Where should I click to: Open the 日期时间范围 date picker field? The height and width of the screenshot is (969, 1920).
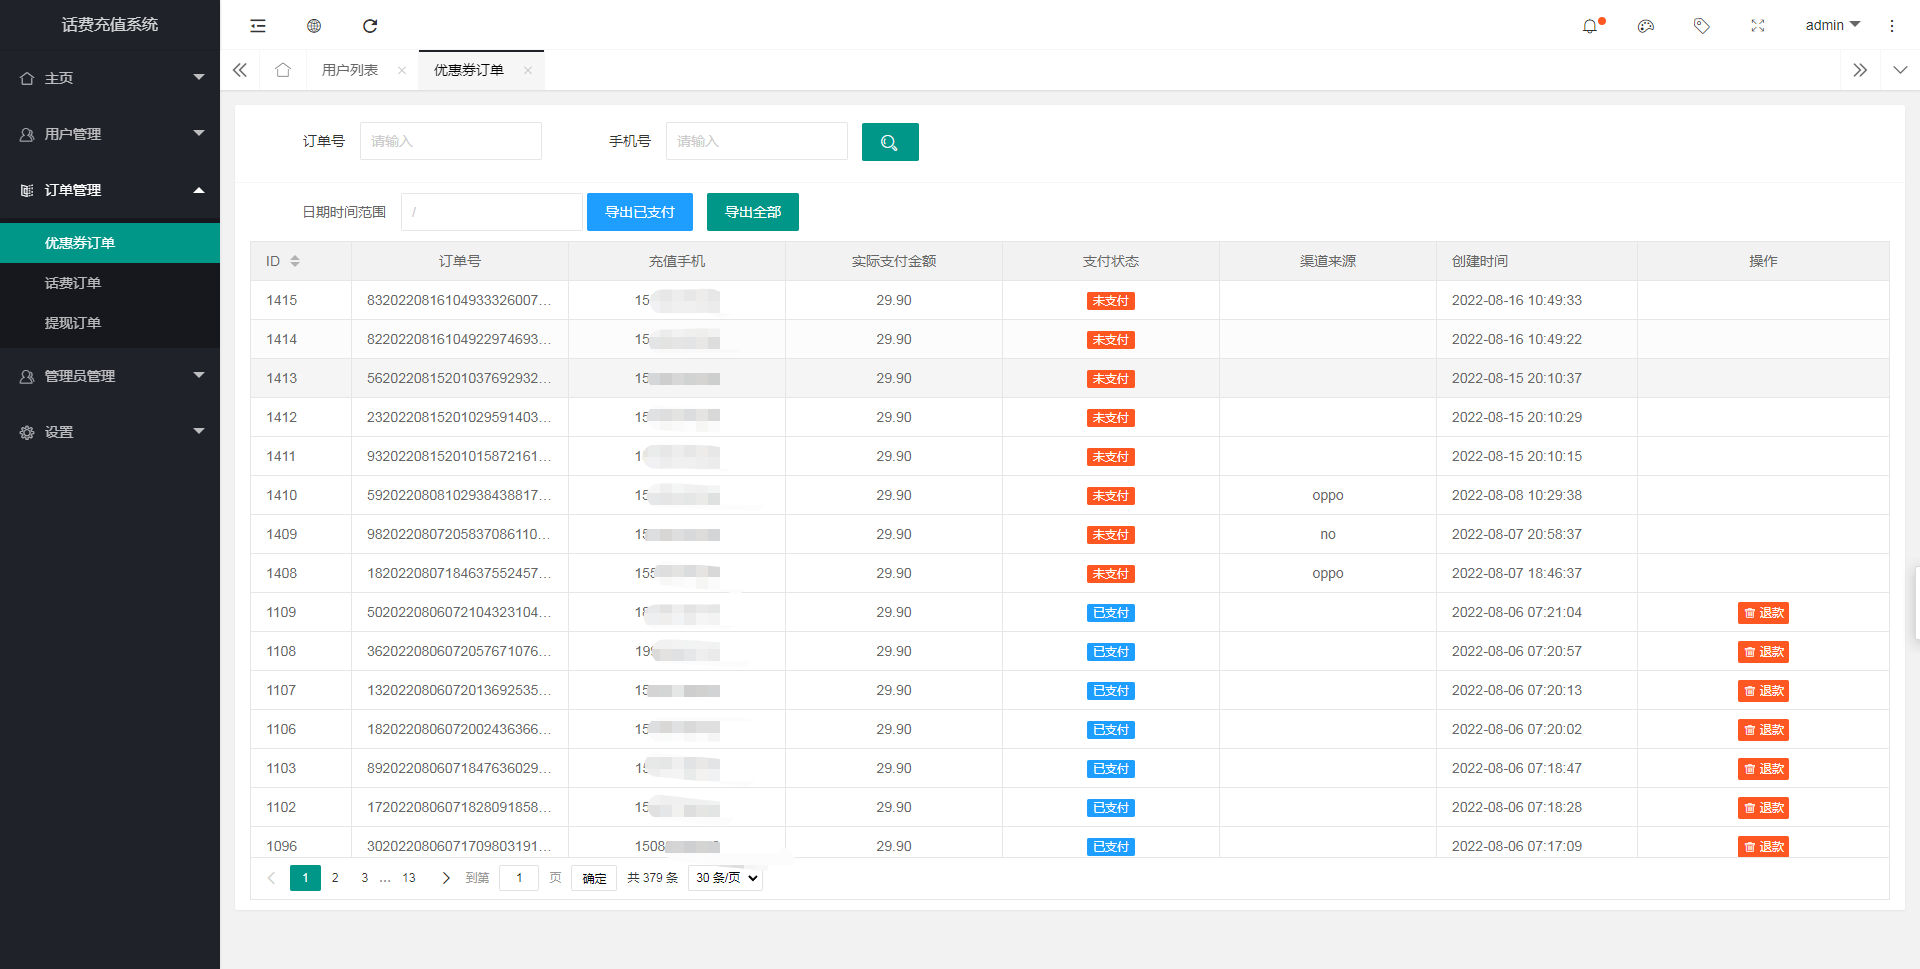pos(492,212)
